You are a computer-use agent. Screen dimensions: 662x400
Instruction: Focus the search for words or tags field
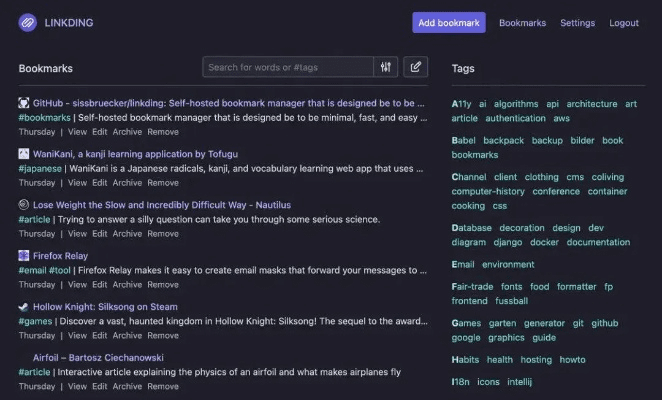(288, 67)
